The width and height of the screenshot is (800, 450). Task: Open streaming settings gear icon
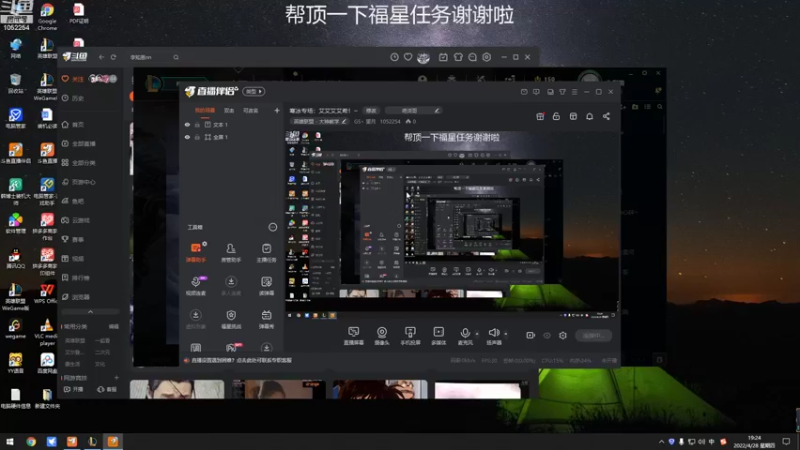[563, 335]
